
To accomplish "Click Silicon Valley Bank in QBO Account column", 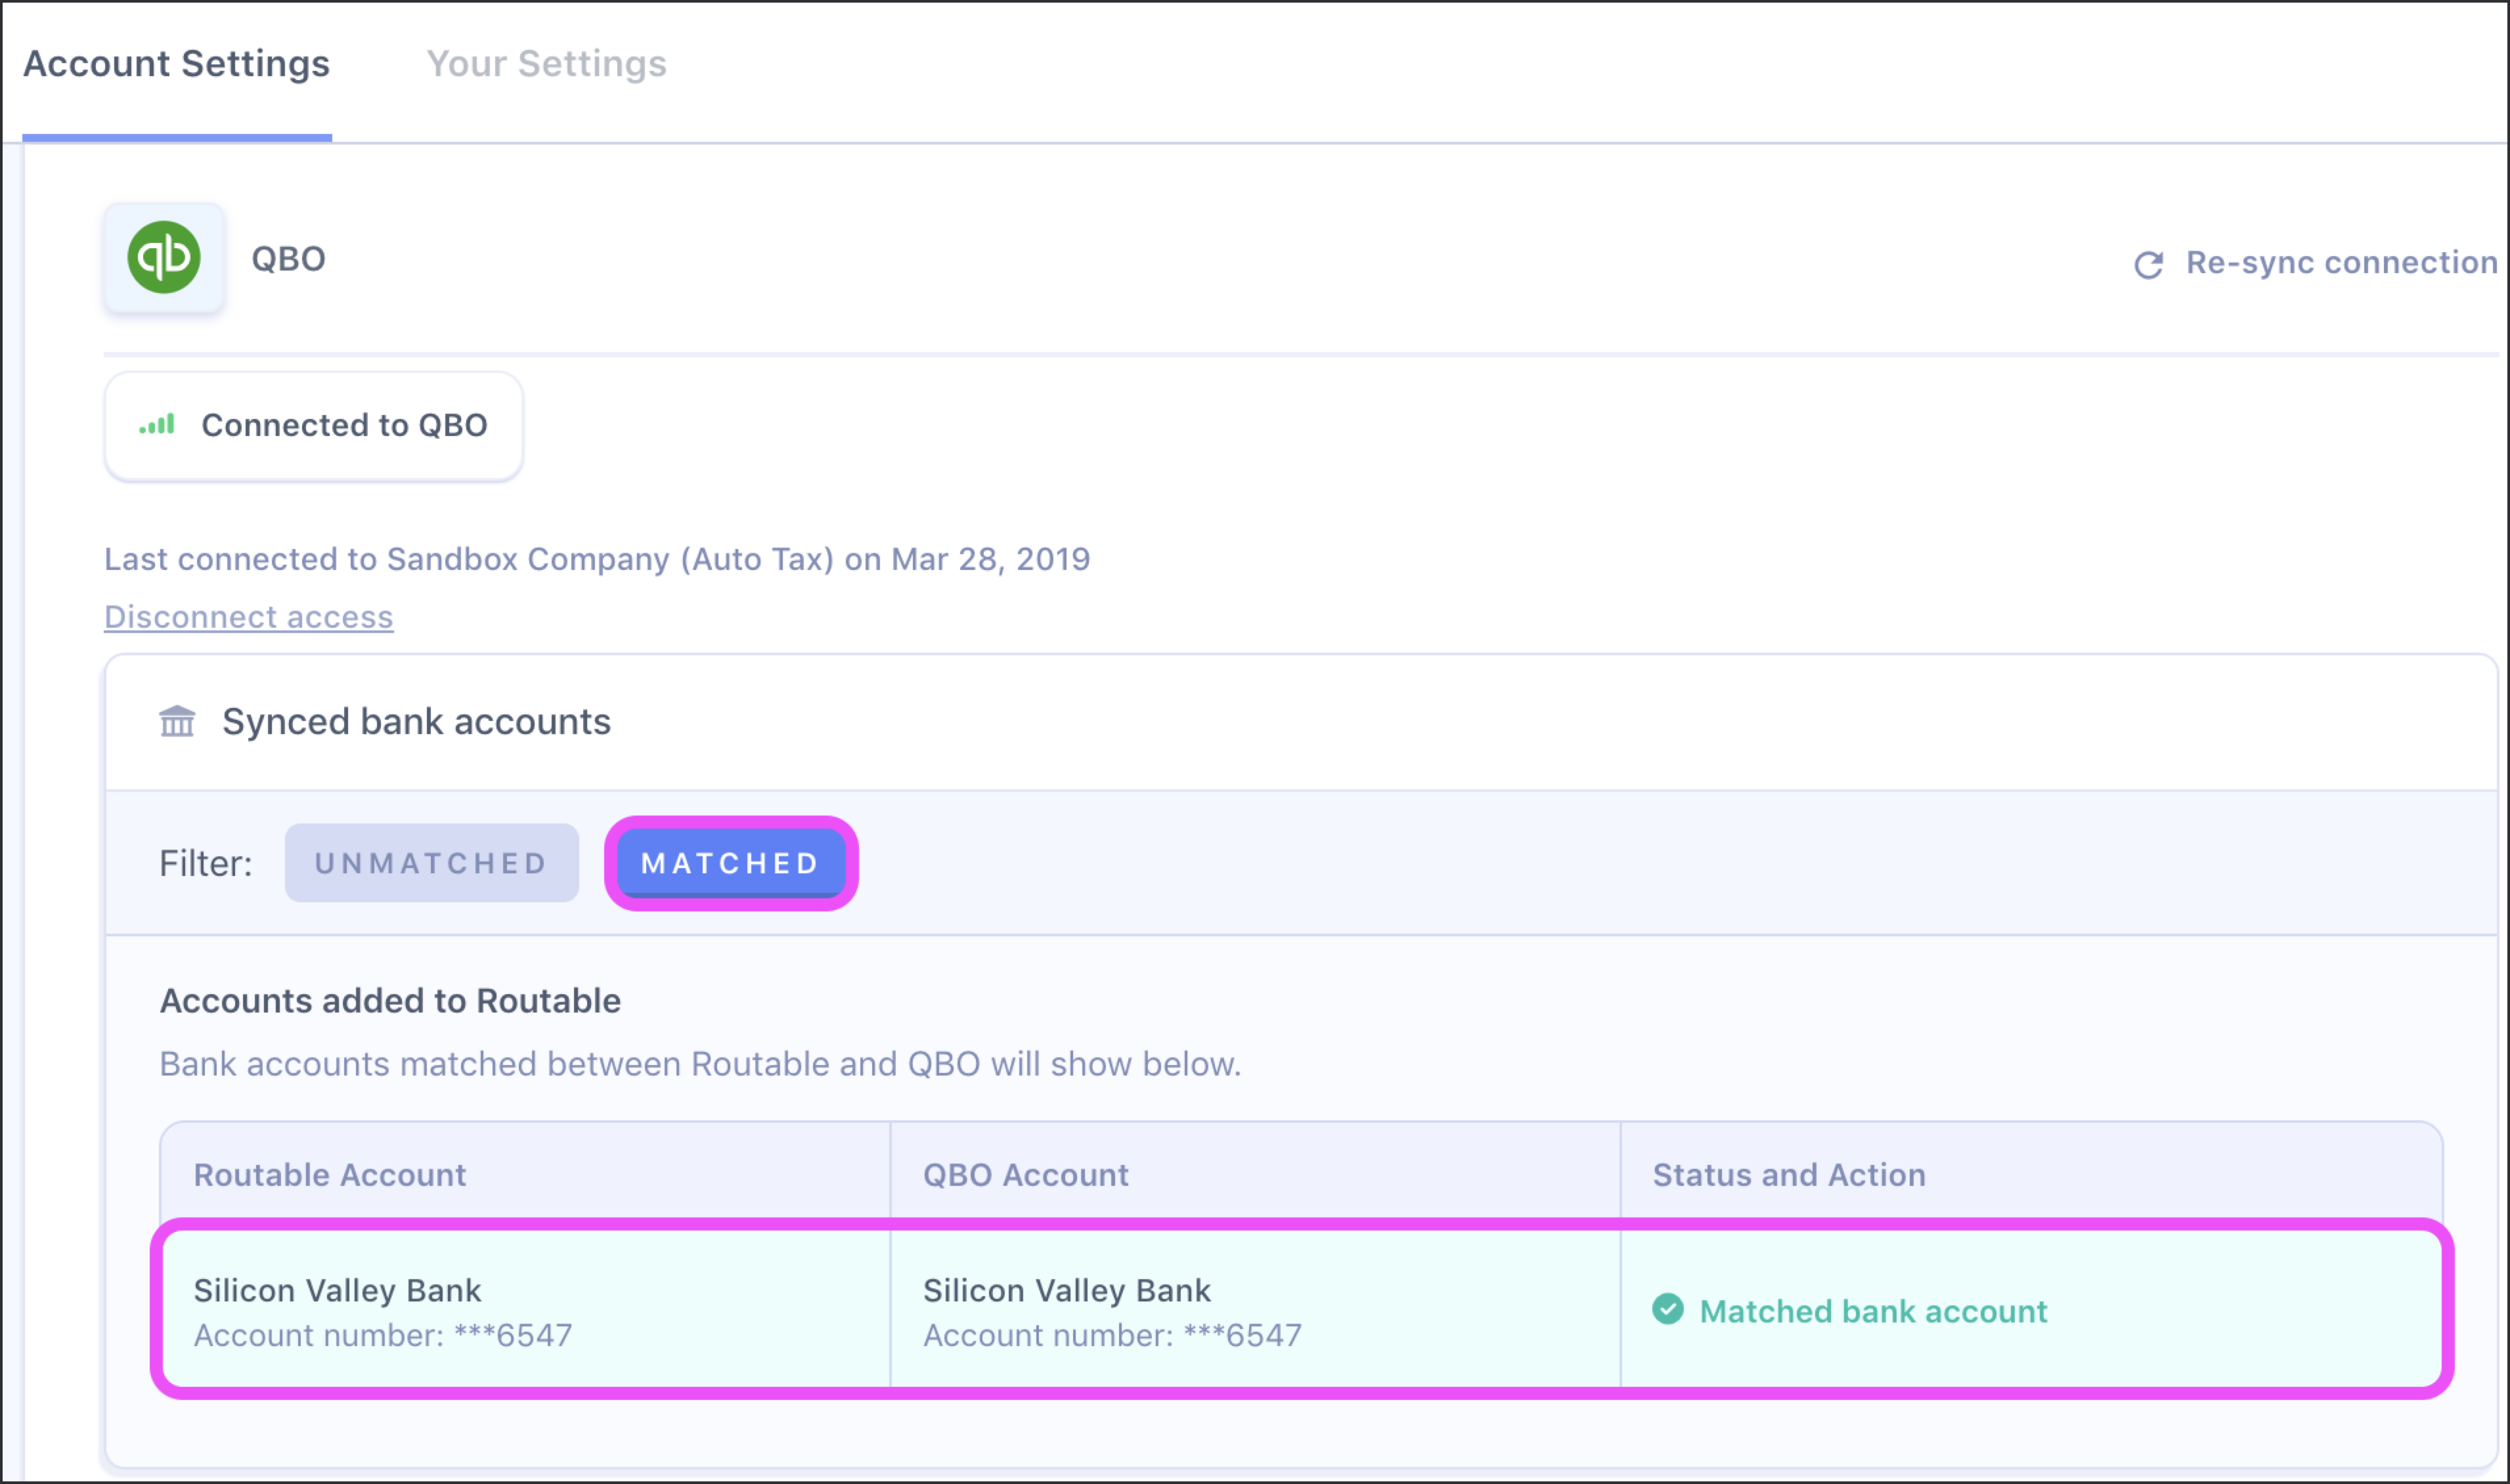I will [1066, 1290].
